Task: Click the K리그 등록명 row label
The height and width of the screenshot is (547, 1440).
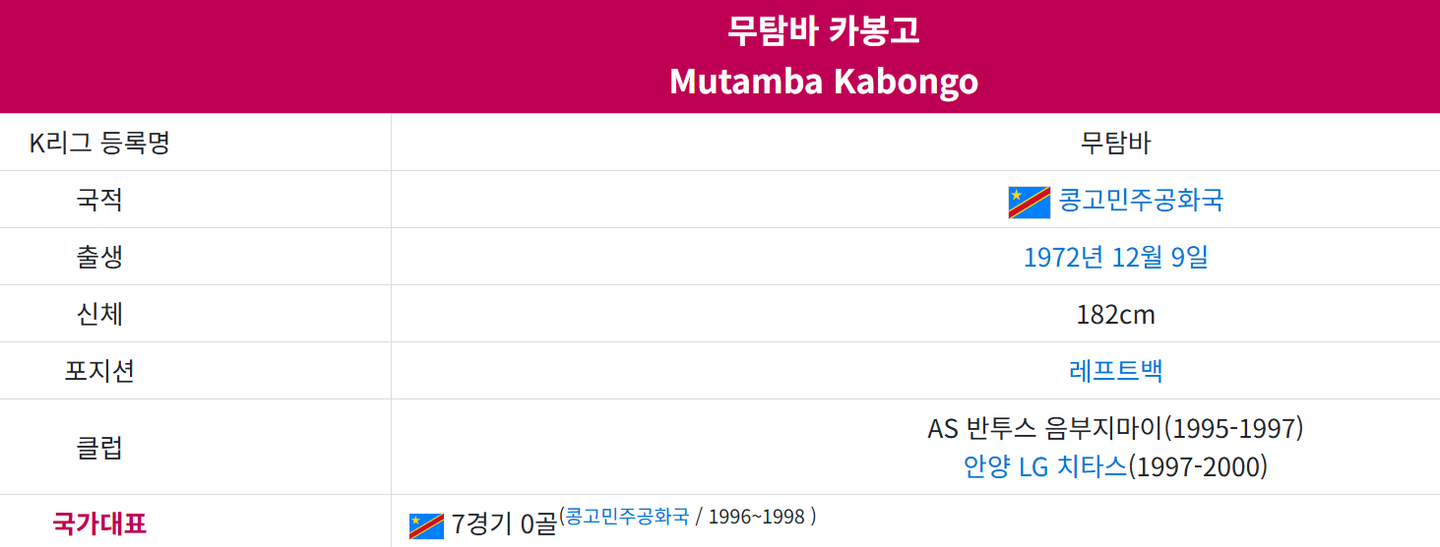Action: tap(100, 143)
